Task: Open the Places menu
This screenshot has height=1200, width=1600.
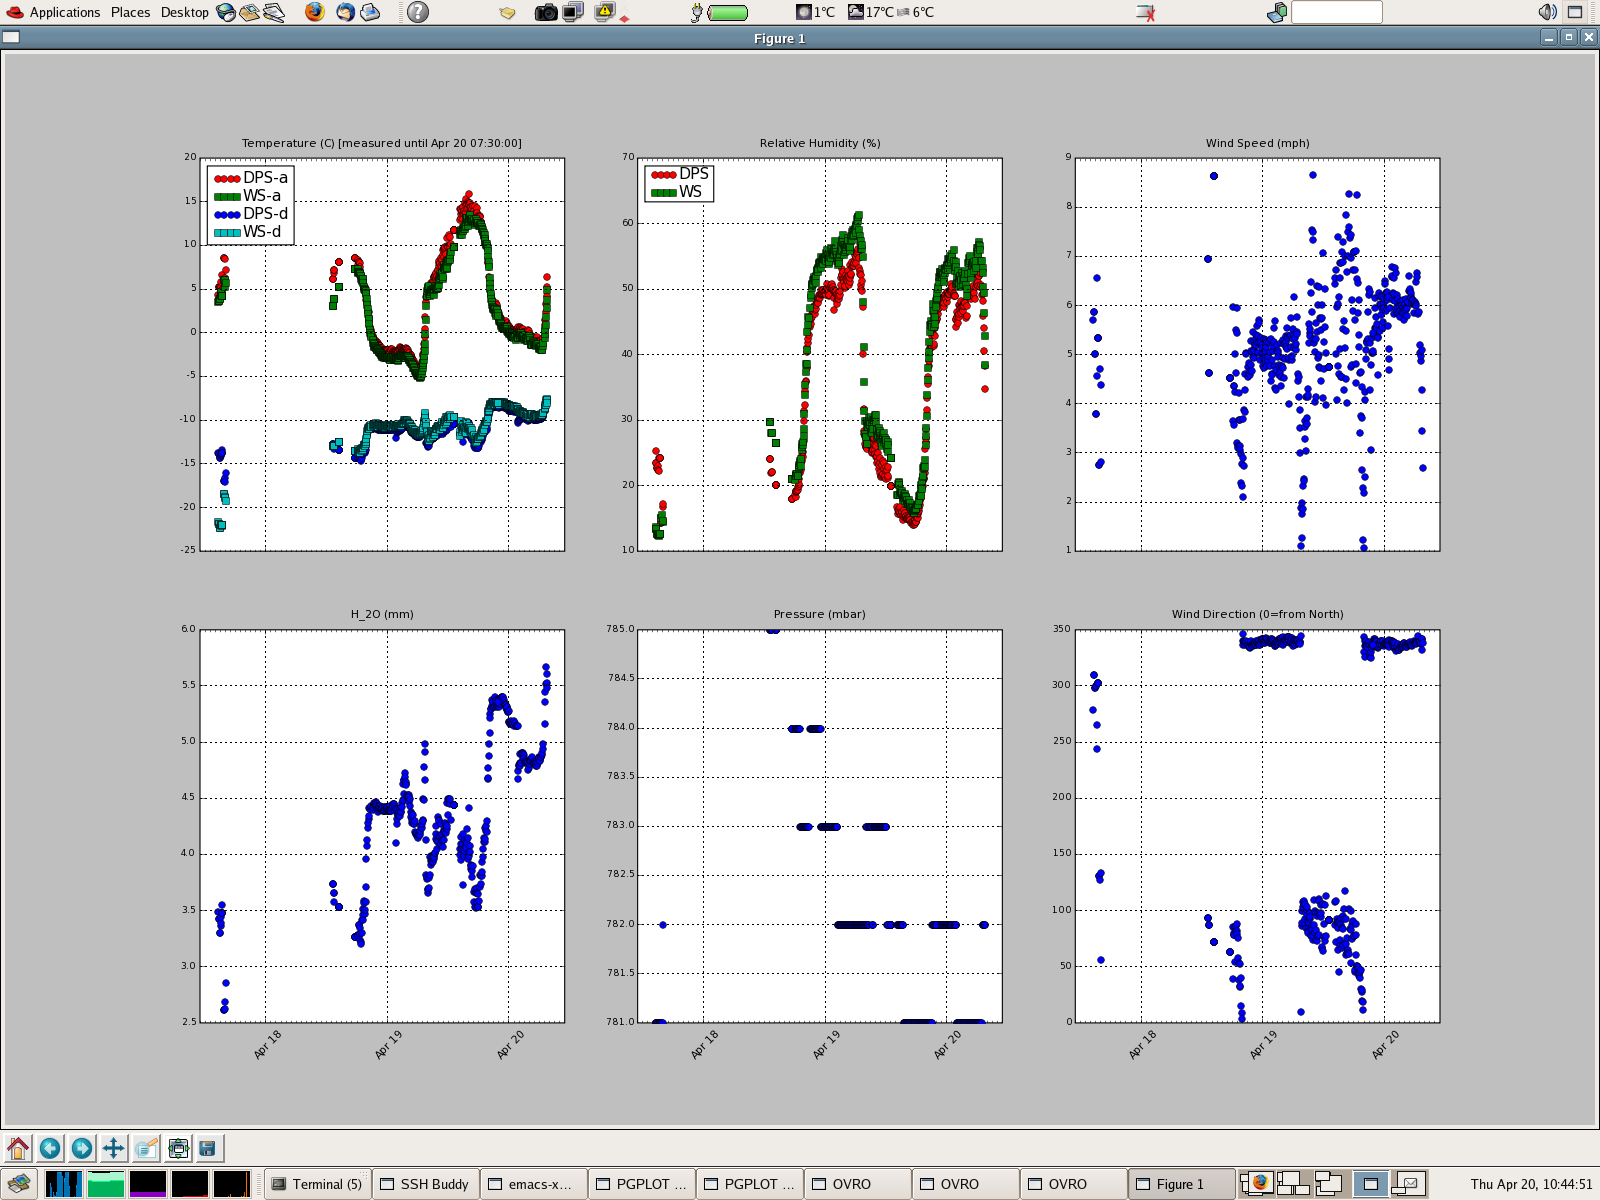Action: coord(130,12)
